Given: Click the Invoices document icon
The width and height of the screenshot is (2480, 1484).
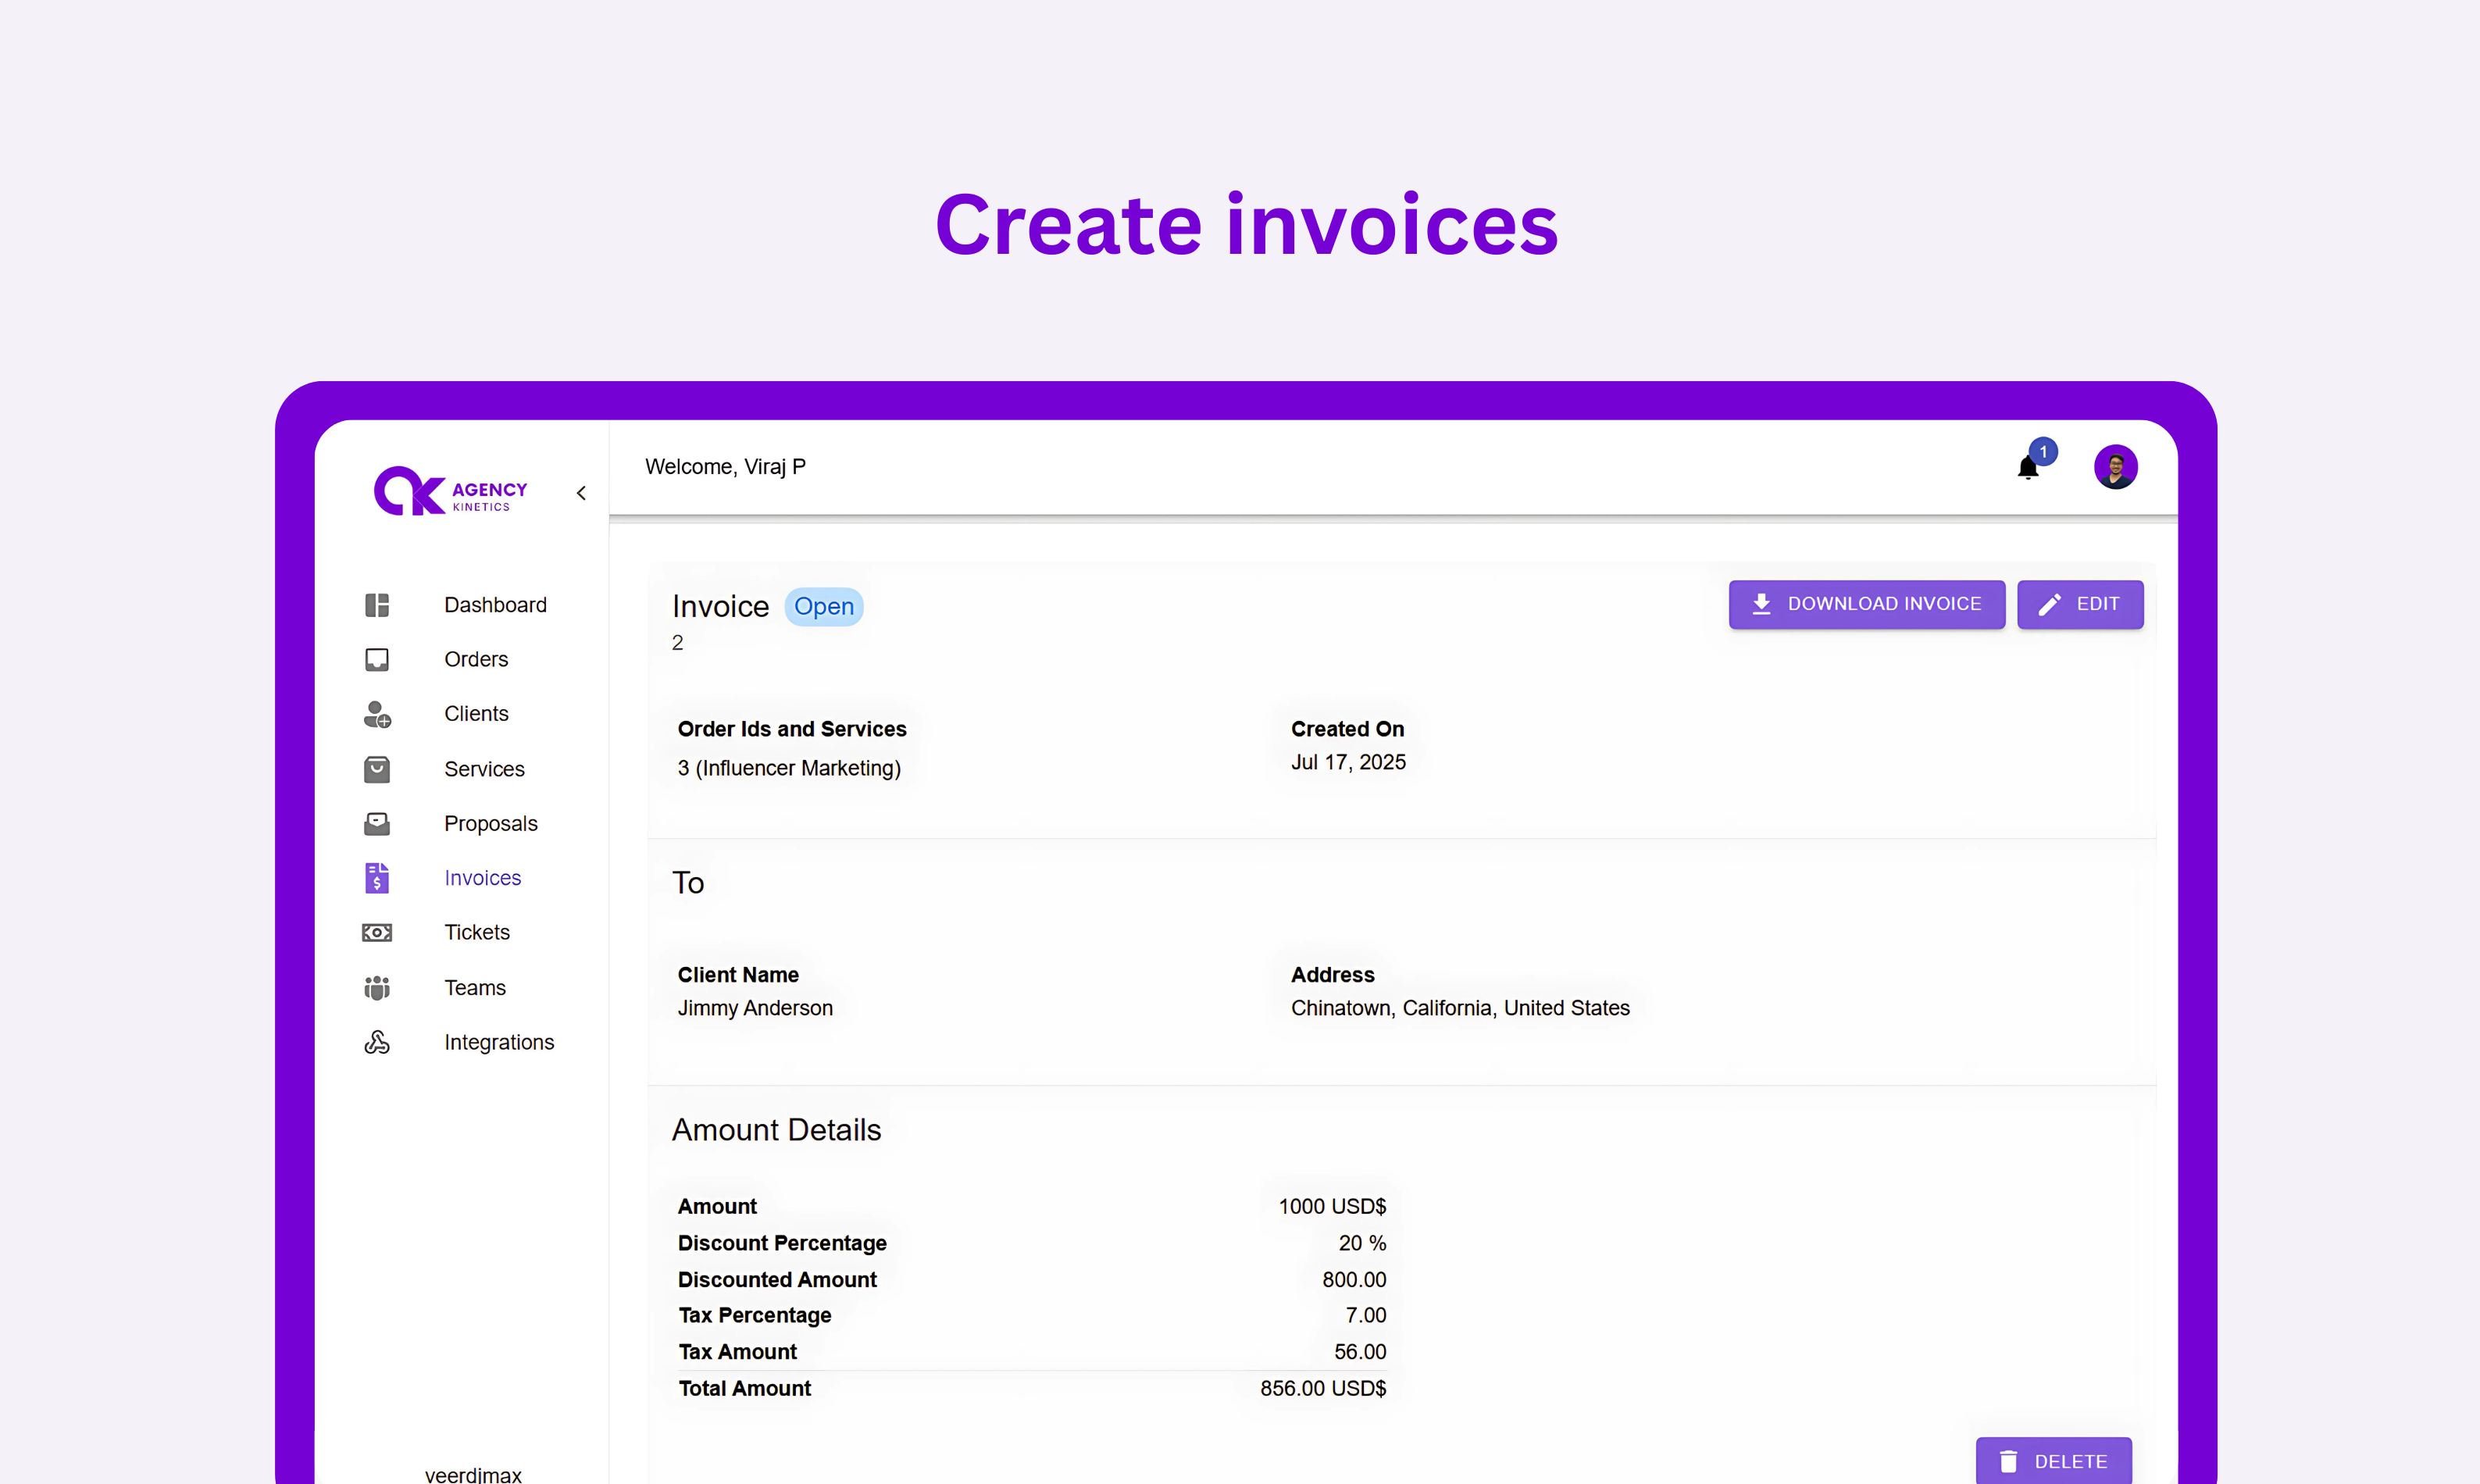Looking at the screenshot, I should (x=377, y=878).
